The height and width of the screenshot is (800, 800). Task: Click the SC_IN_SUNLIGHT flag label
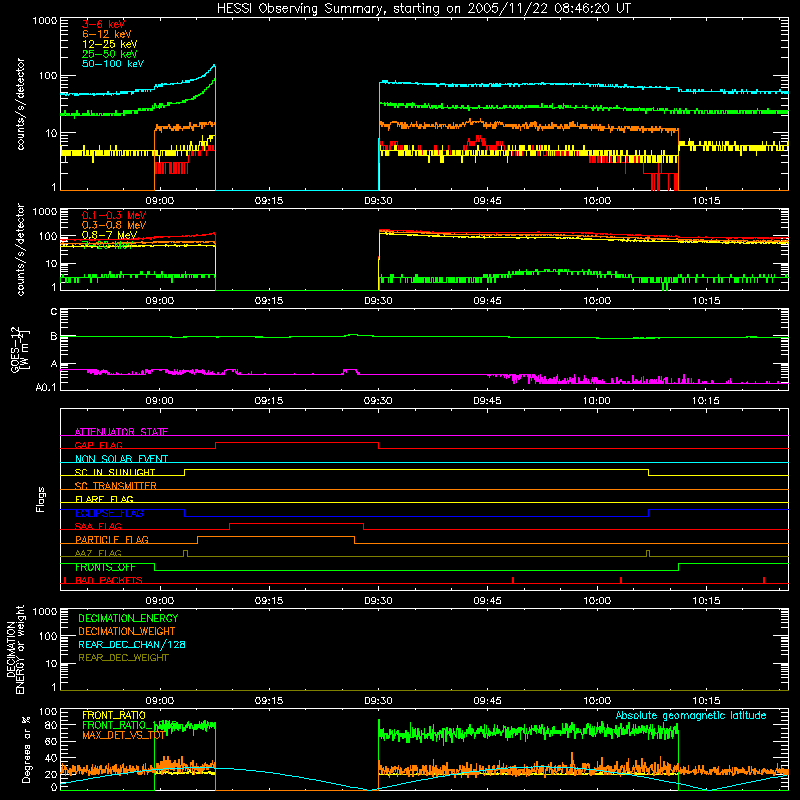coord(115,472)
